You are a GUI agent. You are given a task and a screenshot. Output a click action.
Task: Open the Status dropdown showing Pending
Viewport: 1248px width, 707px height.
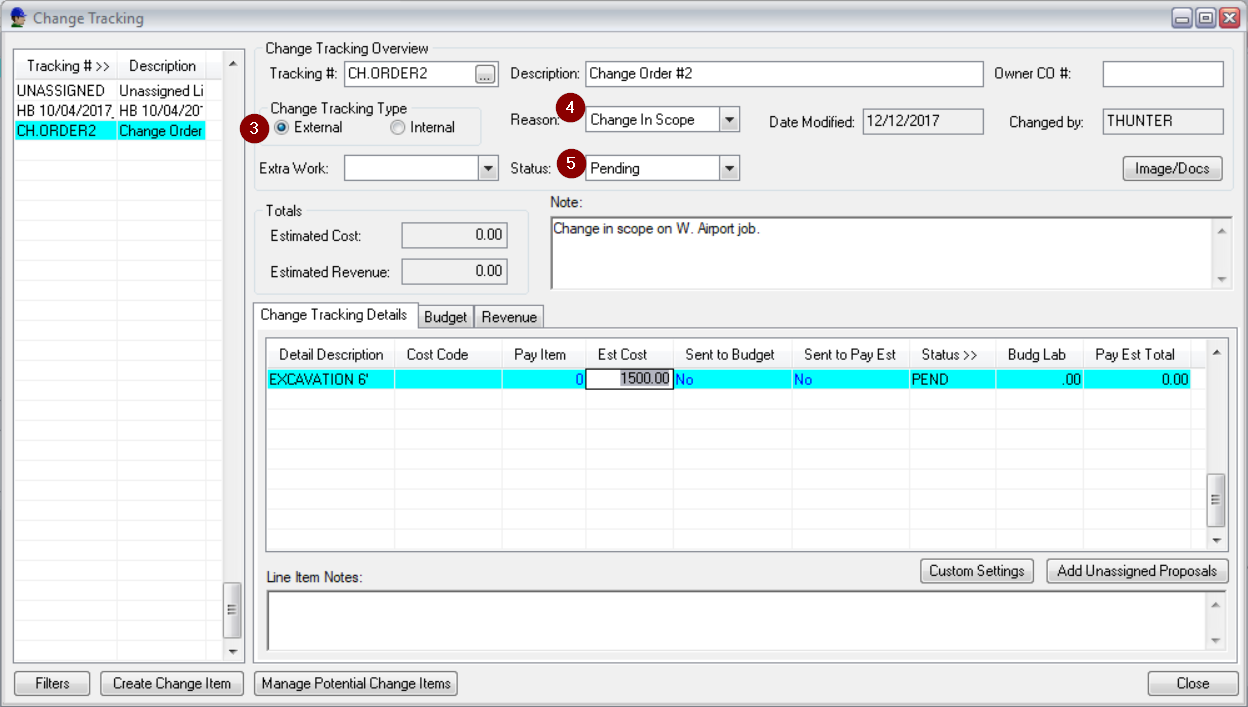(729, 168)
